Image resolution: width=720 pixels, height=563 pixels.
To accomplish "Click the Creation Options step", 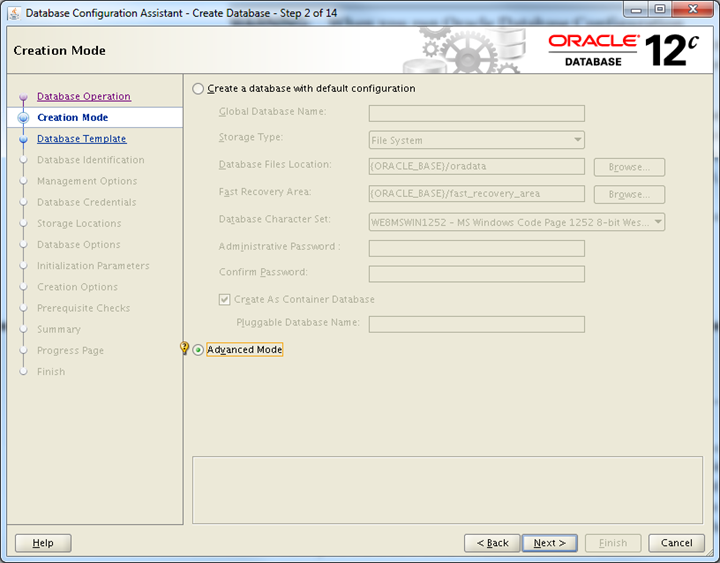I will [x=77, y=287].
